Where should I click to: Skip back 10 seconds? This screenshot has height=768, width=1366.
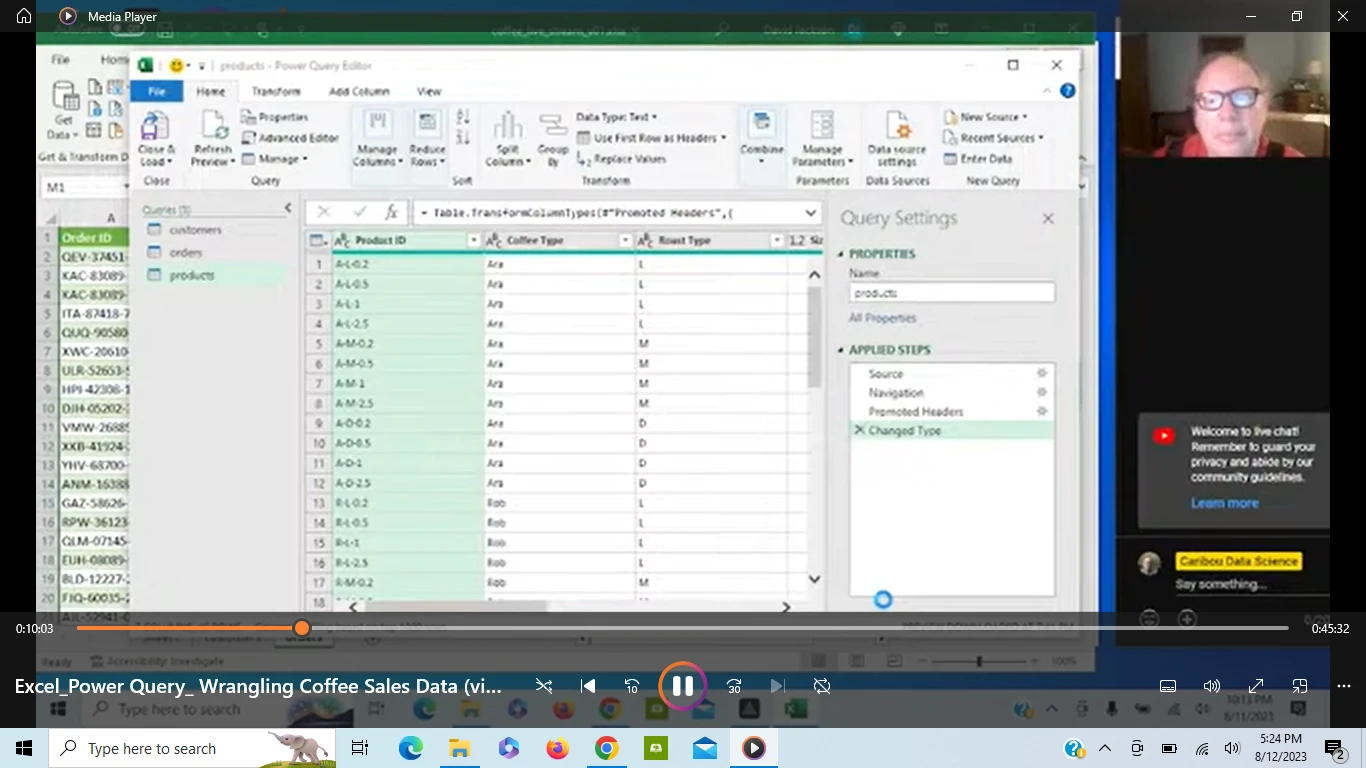click(632, 686)
